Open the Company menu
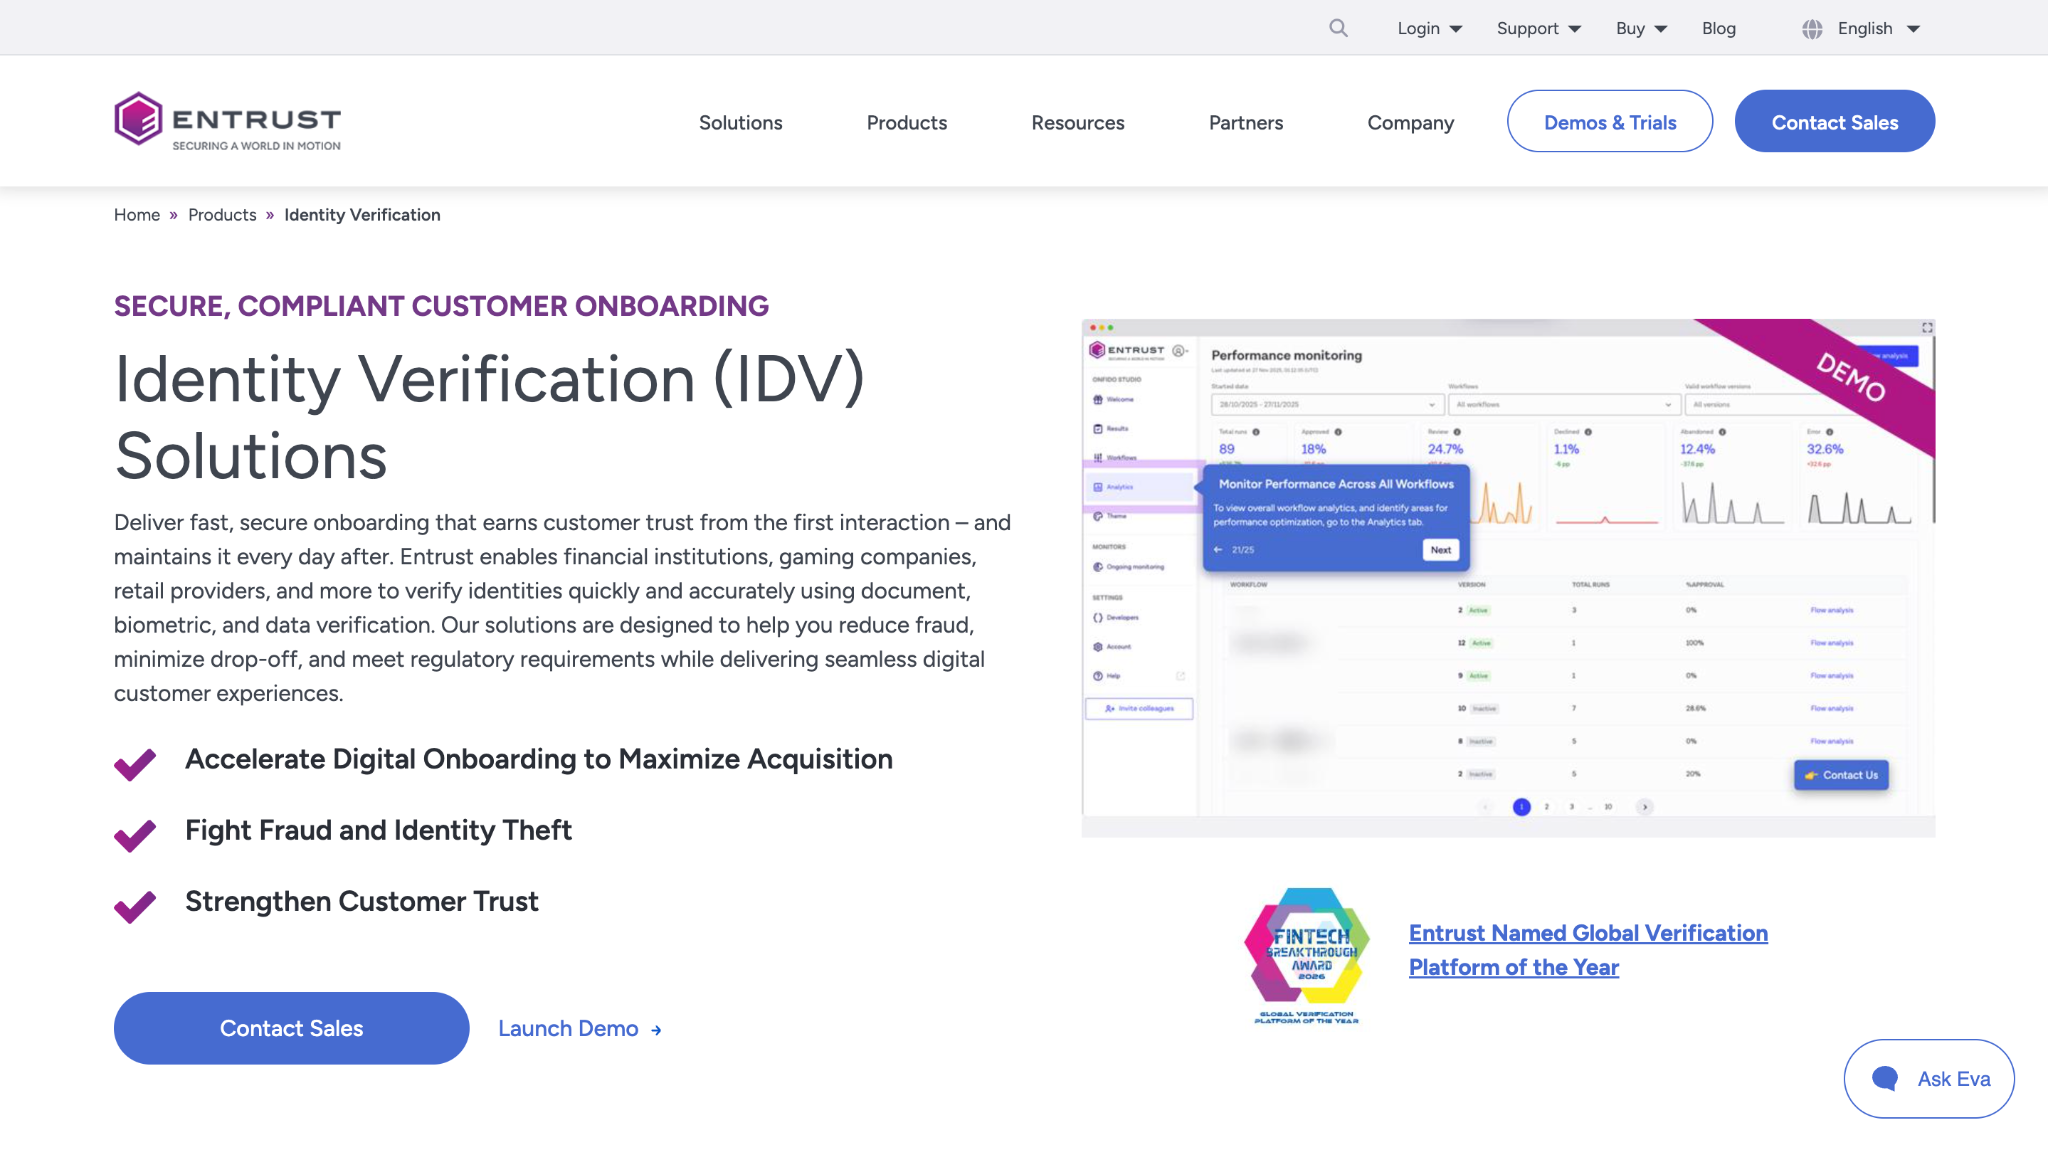This screenshot has width=2048, height=1153. (x=1411, y=122)
